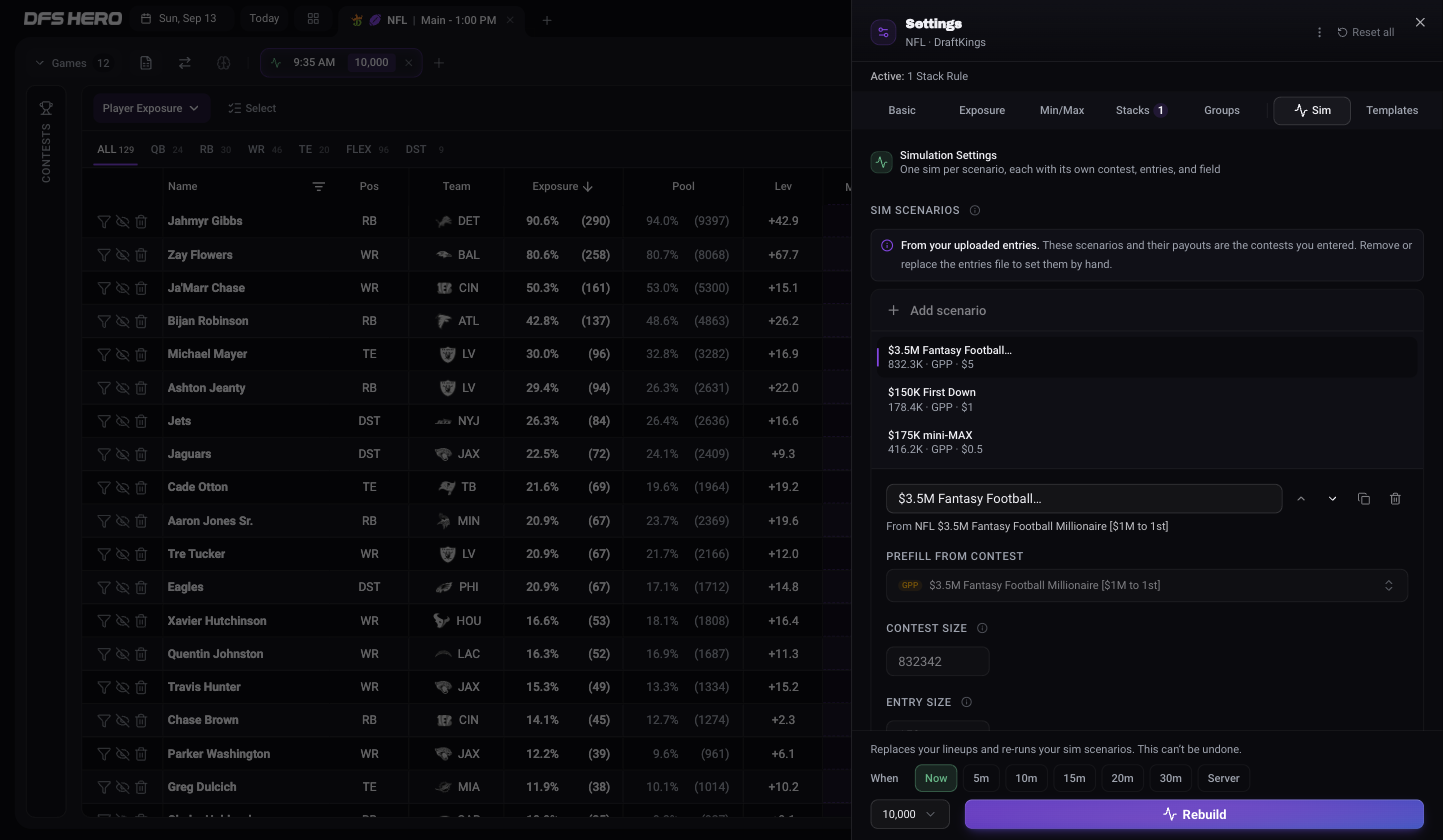The height and width of the screenshot is (840, 1443).
Task: Duplicate the $3.5M Fantasy Football scenario
Action: 1364,498
